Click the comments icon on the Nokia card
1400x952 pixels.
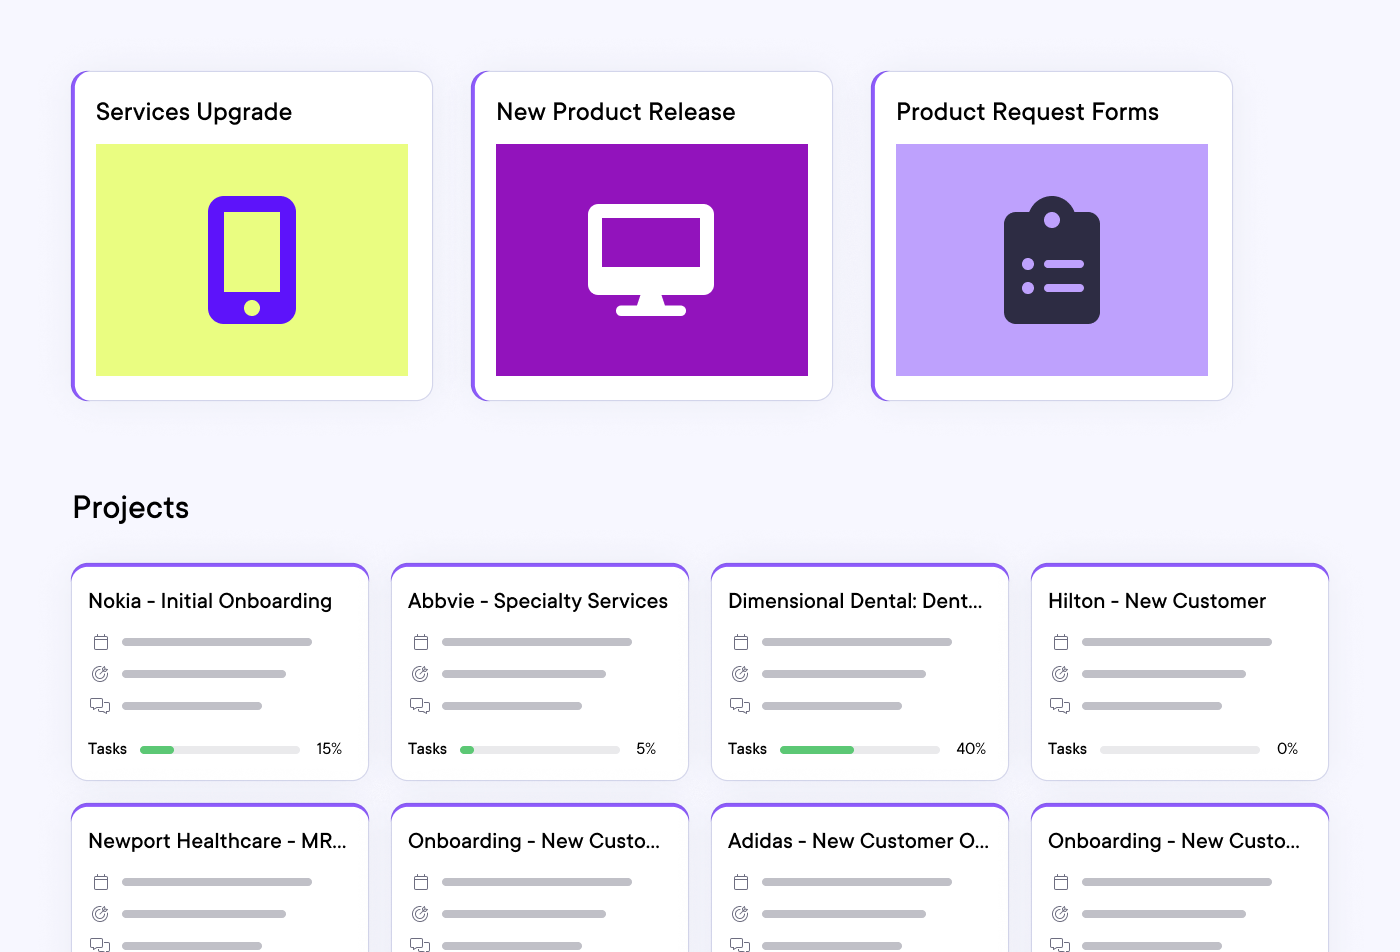(x=101, y=705)
